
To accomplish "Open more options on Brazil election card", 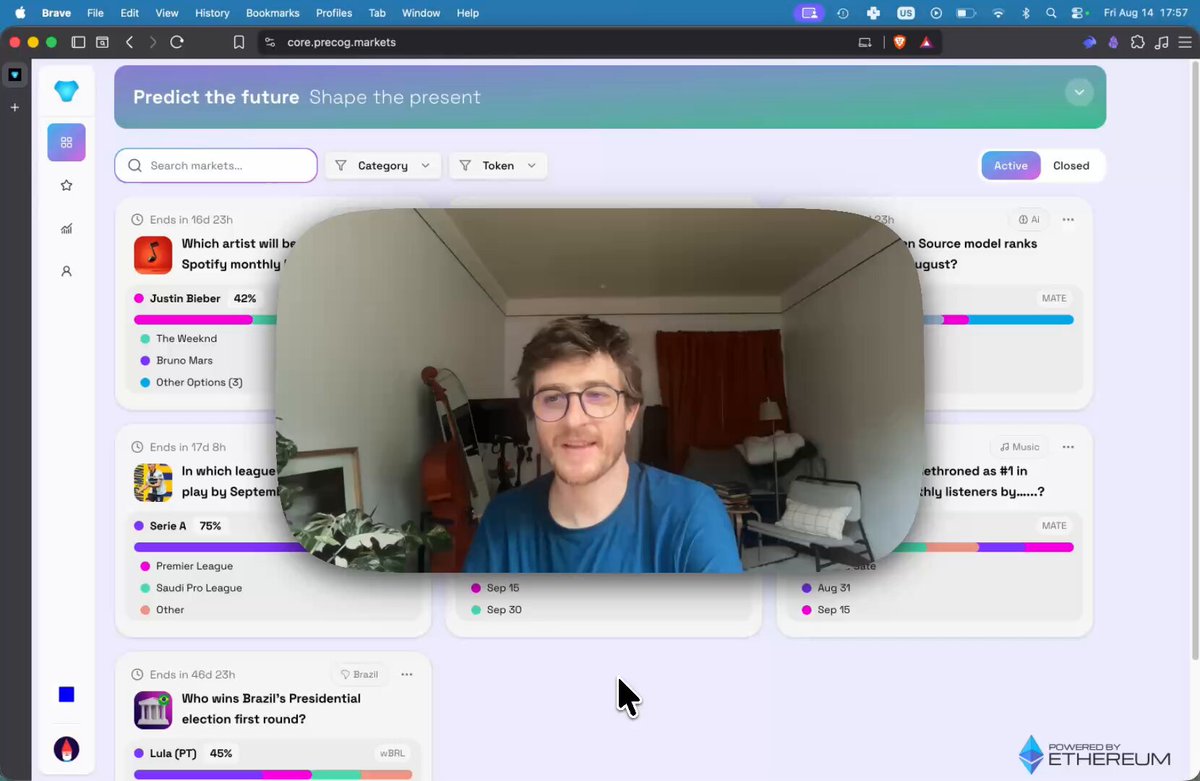I will (407, 674).
